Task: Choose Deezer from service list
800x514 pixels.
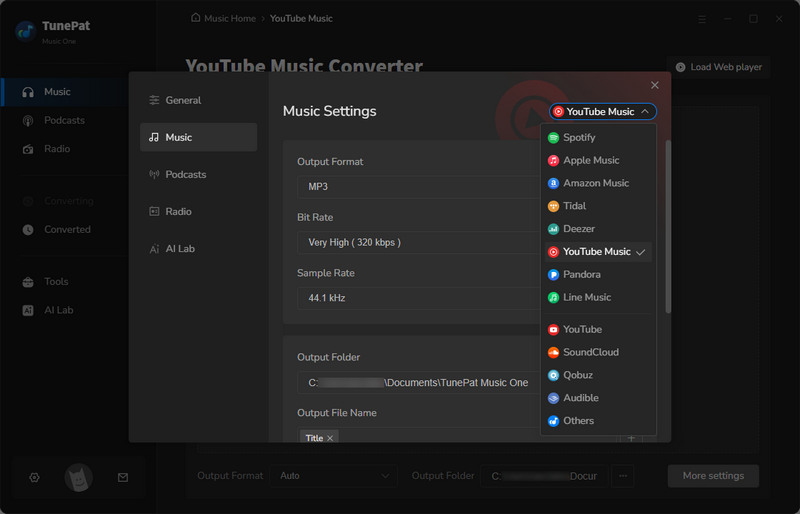Action: 598,229
